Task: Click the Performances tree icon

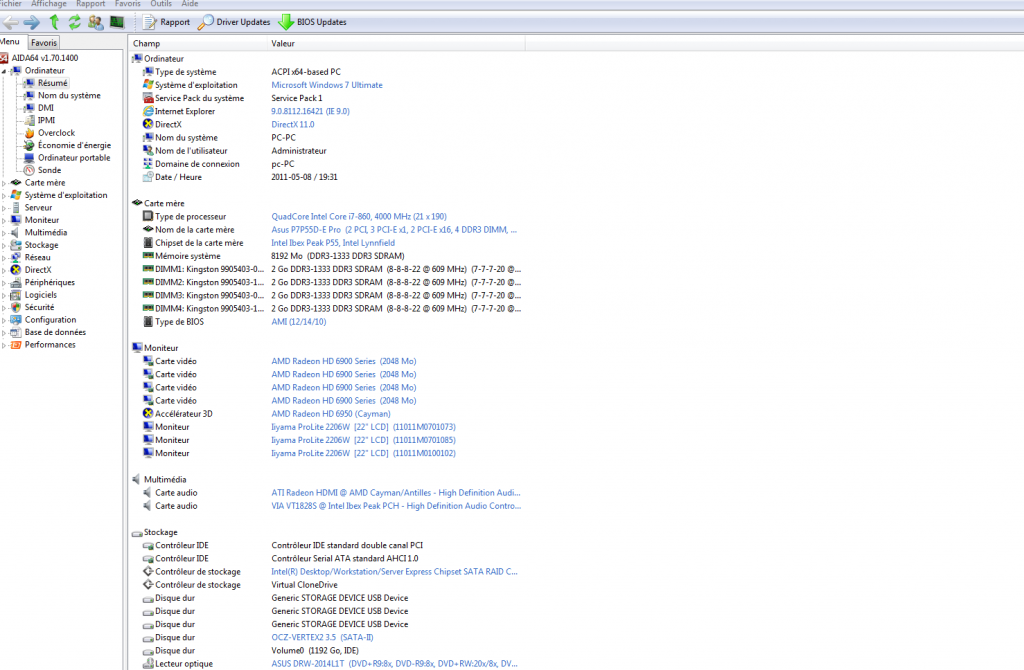Action: pos(16,344)
